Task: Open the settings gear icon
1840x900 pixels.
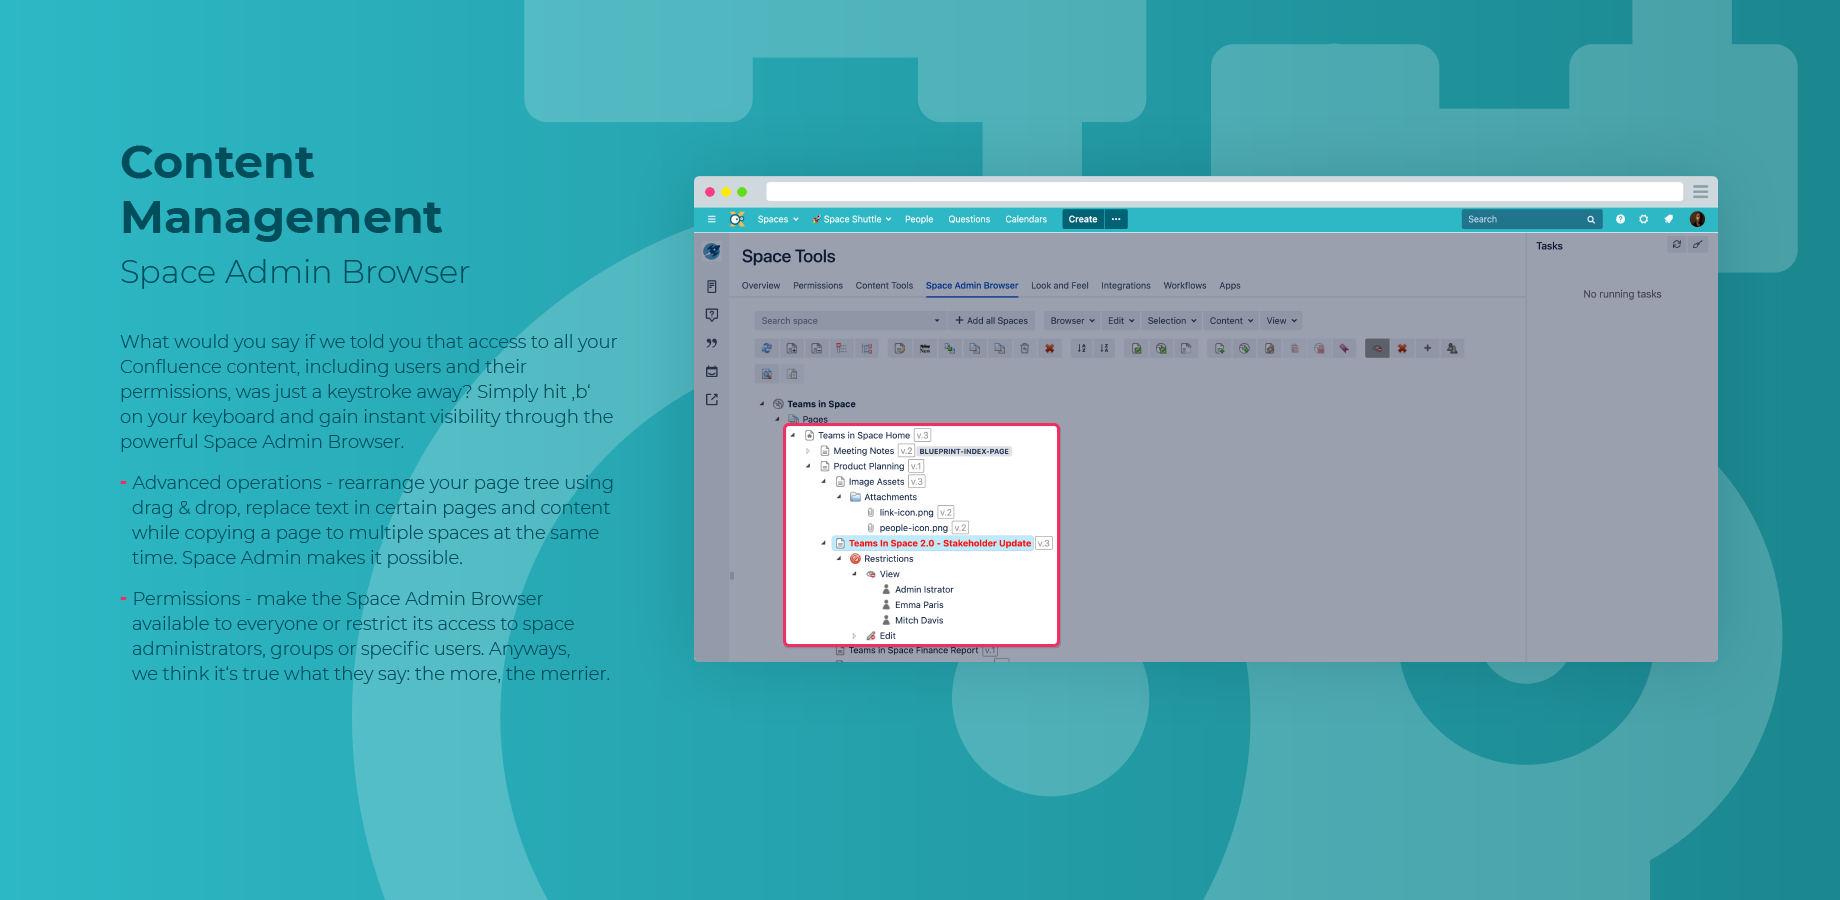Action: 1643,219
